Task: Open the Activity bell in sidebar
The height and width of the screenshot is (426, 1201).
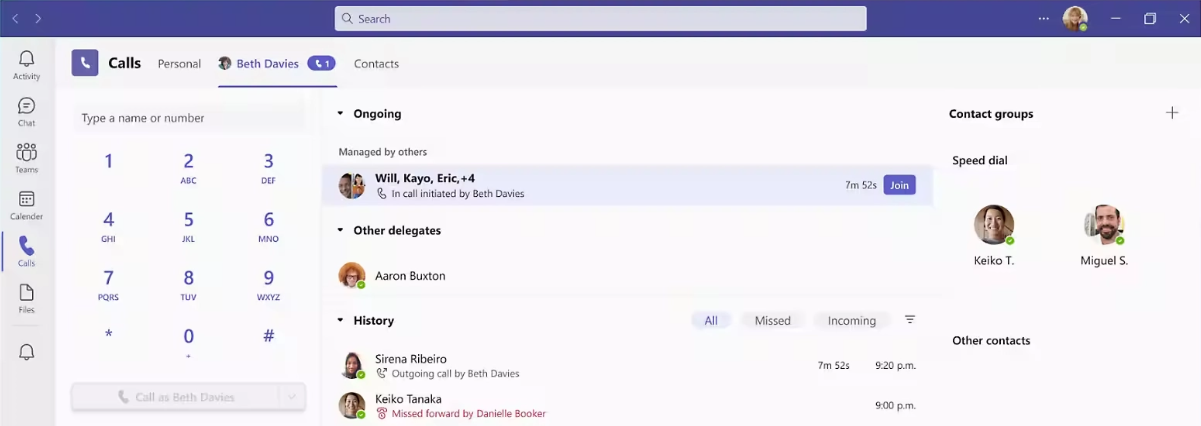Action: (26, 64)
